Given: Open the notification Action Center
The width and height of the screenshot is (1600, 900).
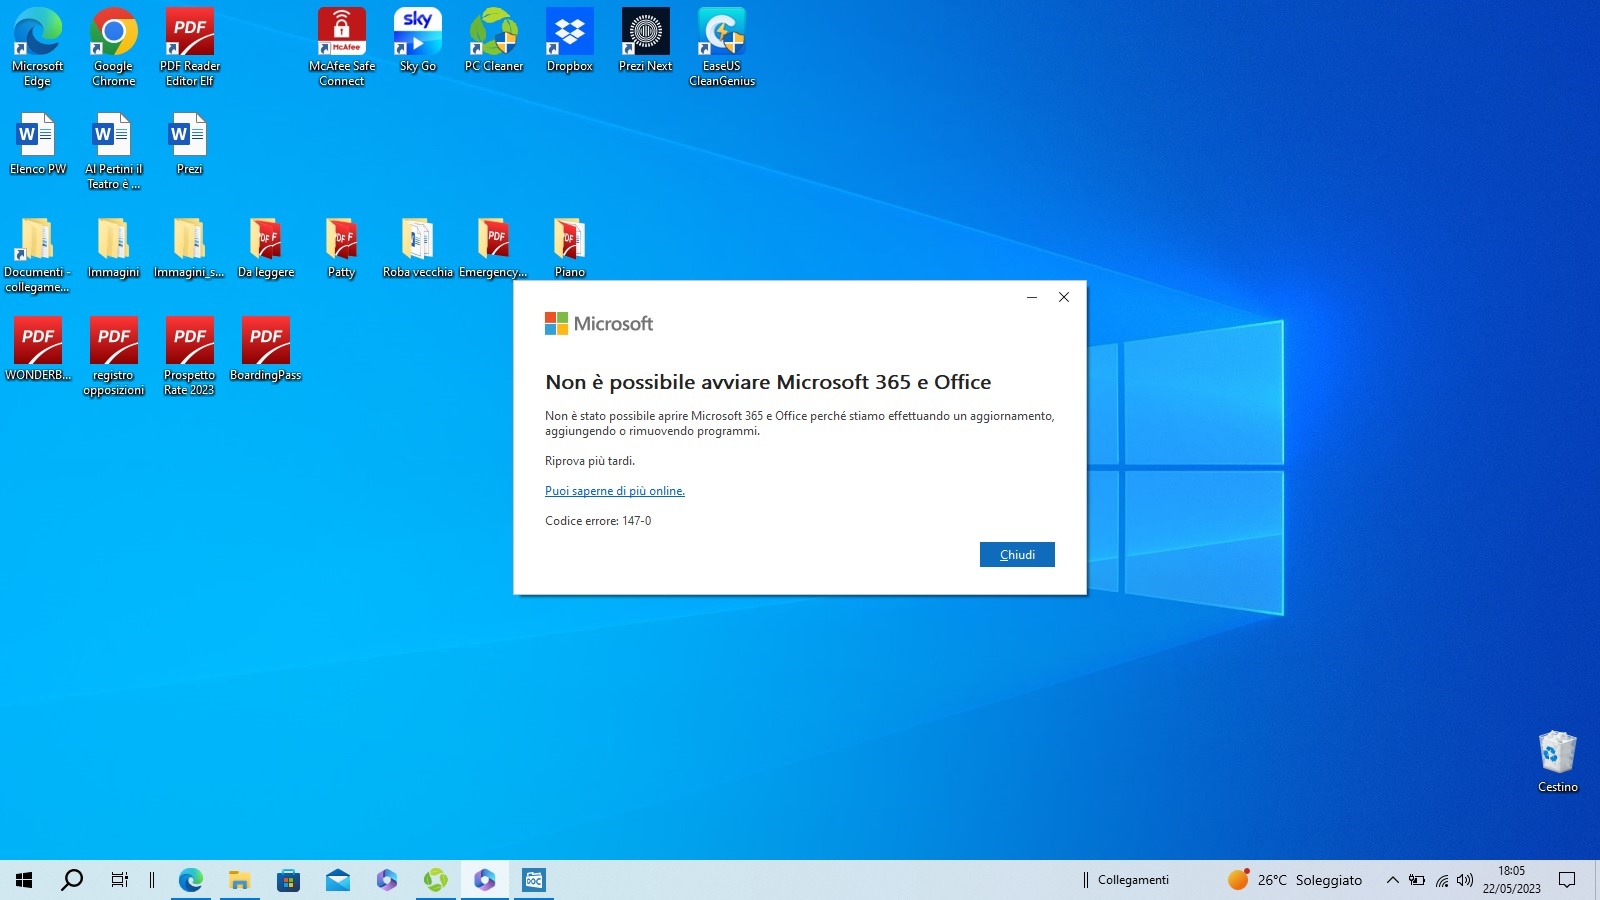Looking at the screenshot, I should 1567,880.
